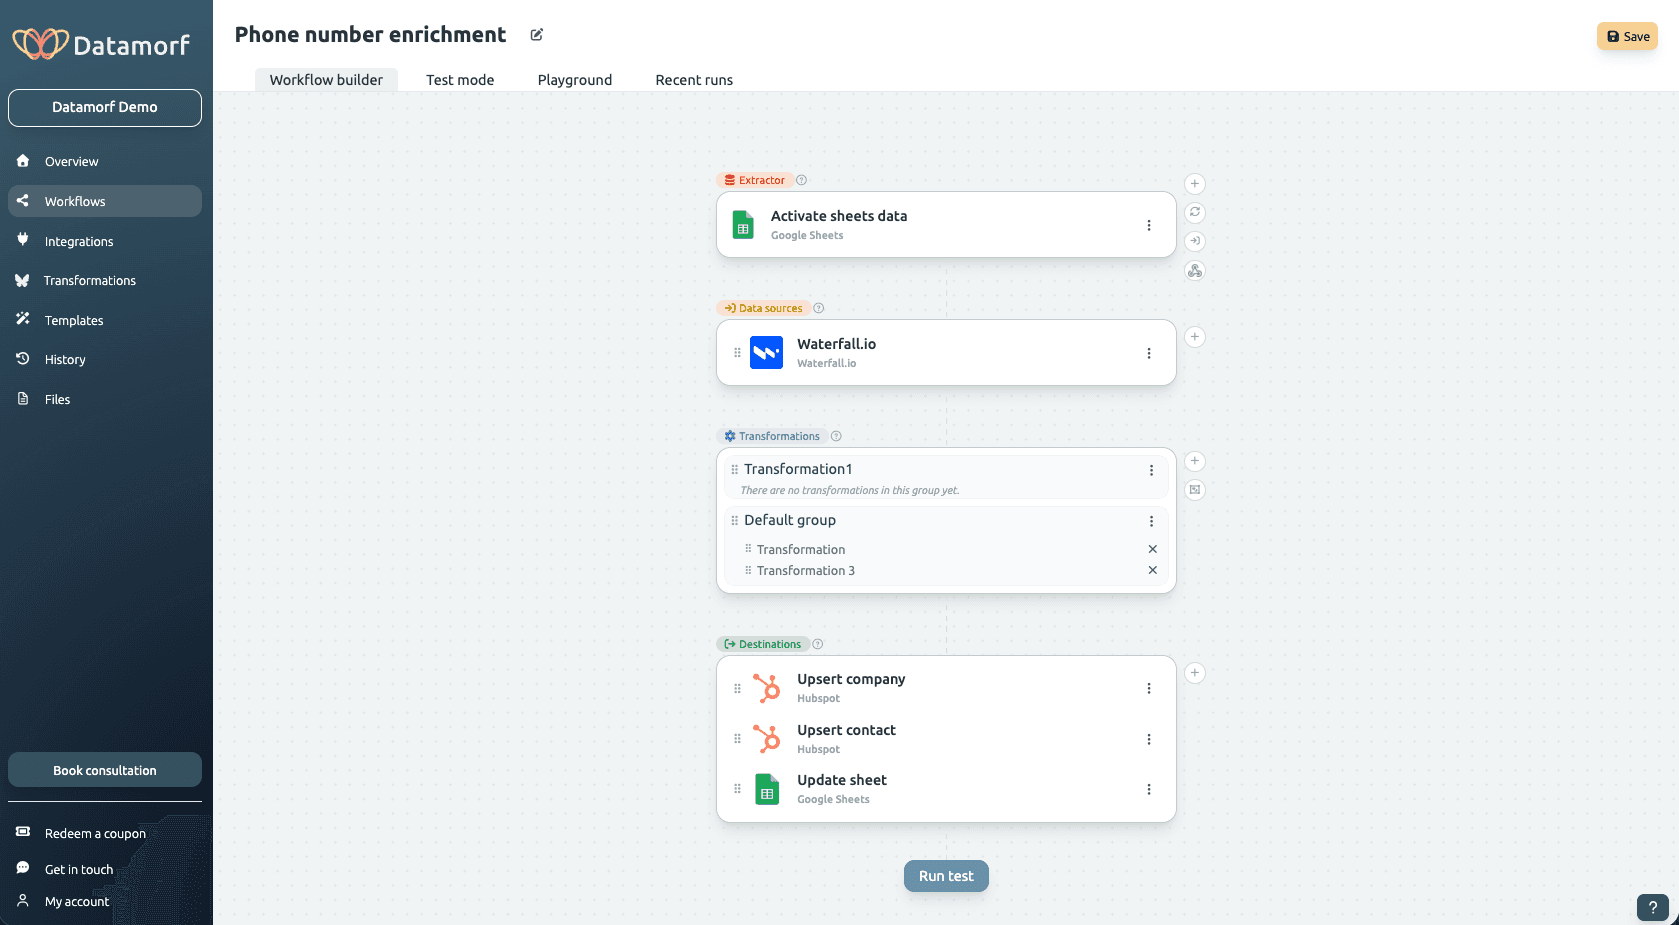The image size is (1679, 925).
Task: Go to Overview in the sidebar
Action: coord(105,161)
